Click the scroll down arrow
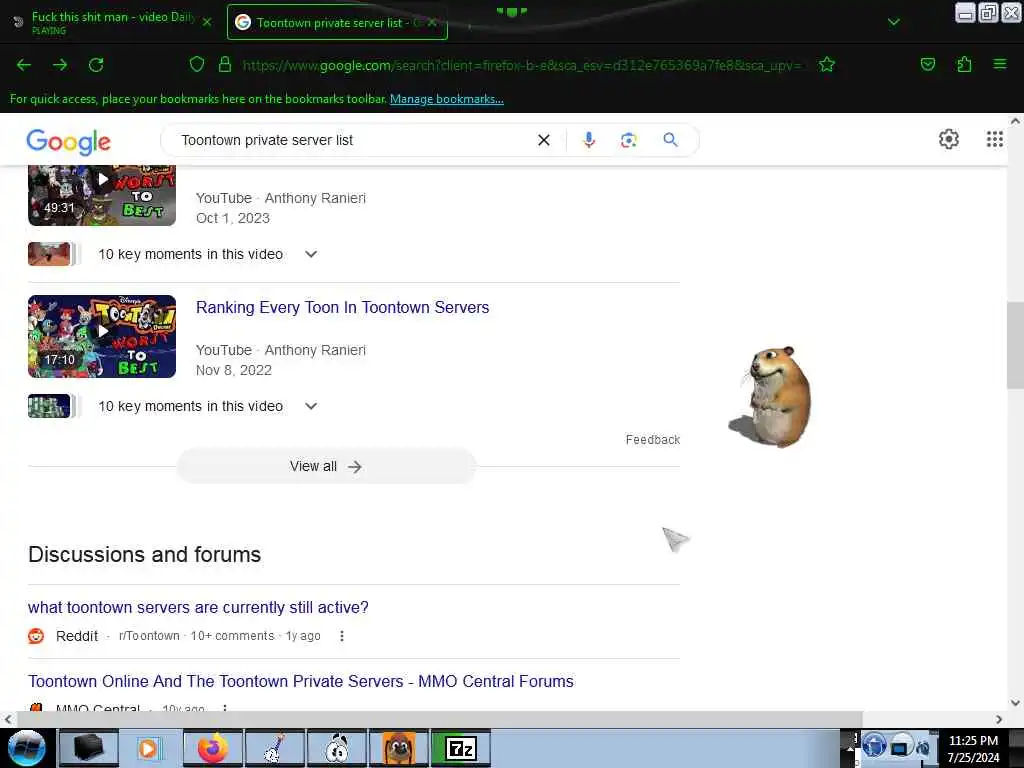The height and width of the screenshot is (768, 1024). (1015, 704)
